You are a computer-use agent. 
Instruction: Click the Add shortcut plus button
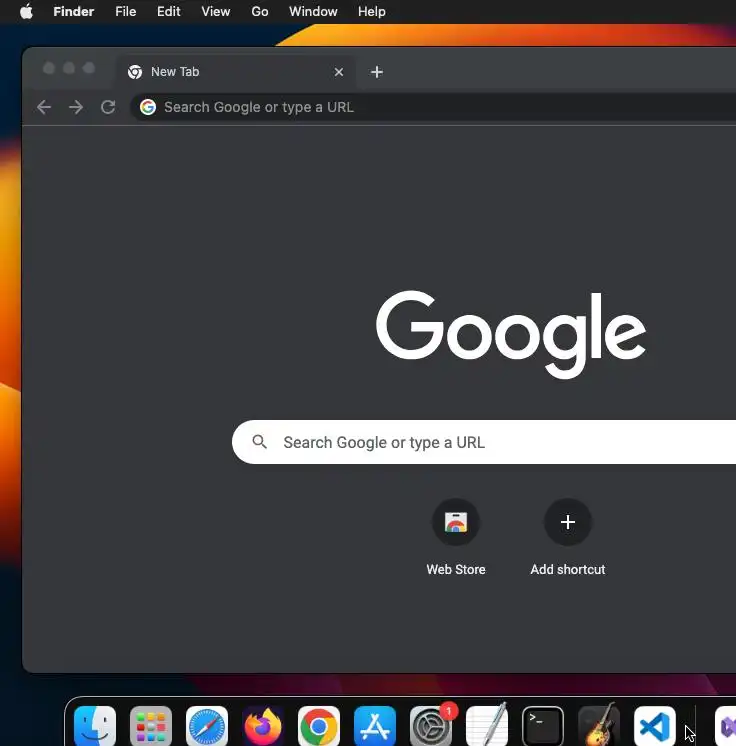pos(568,522)
